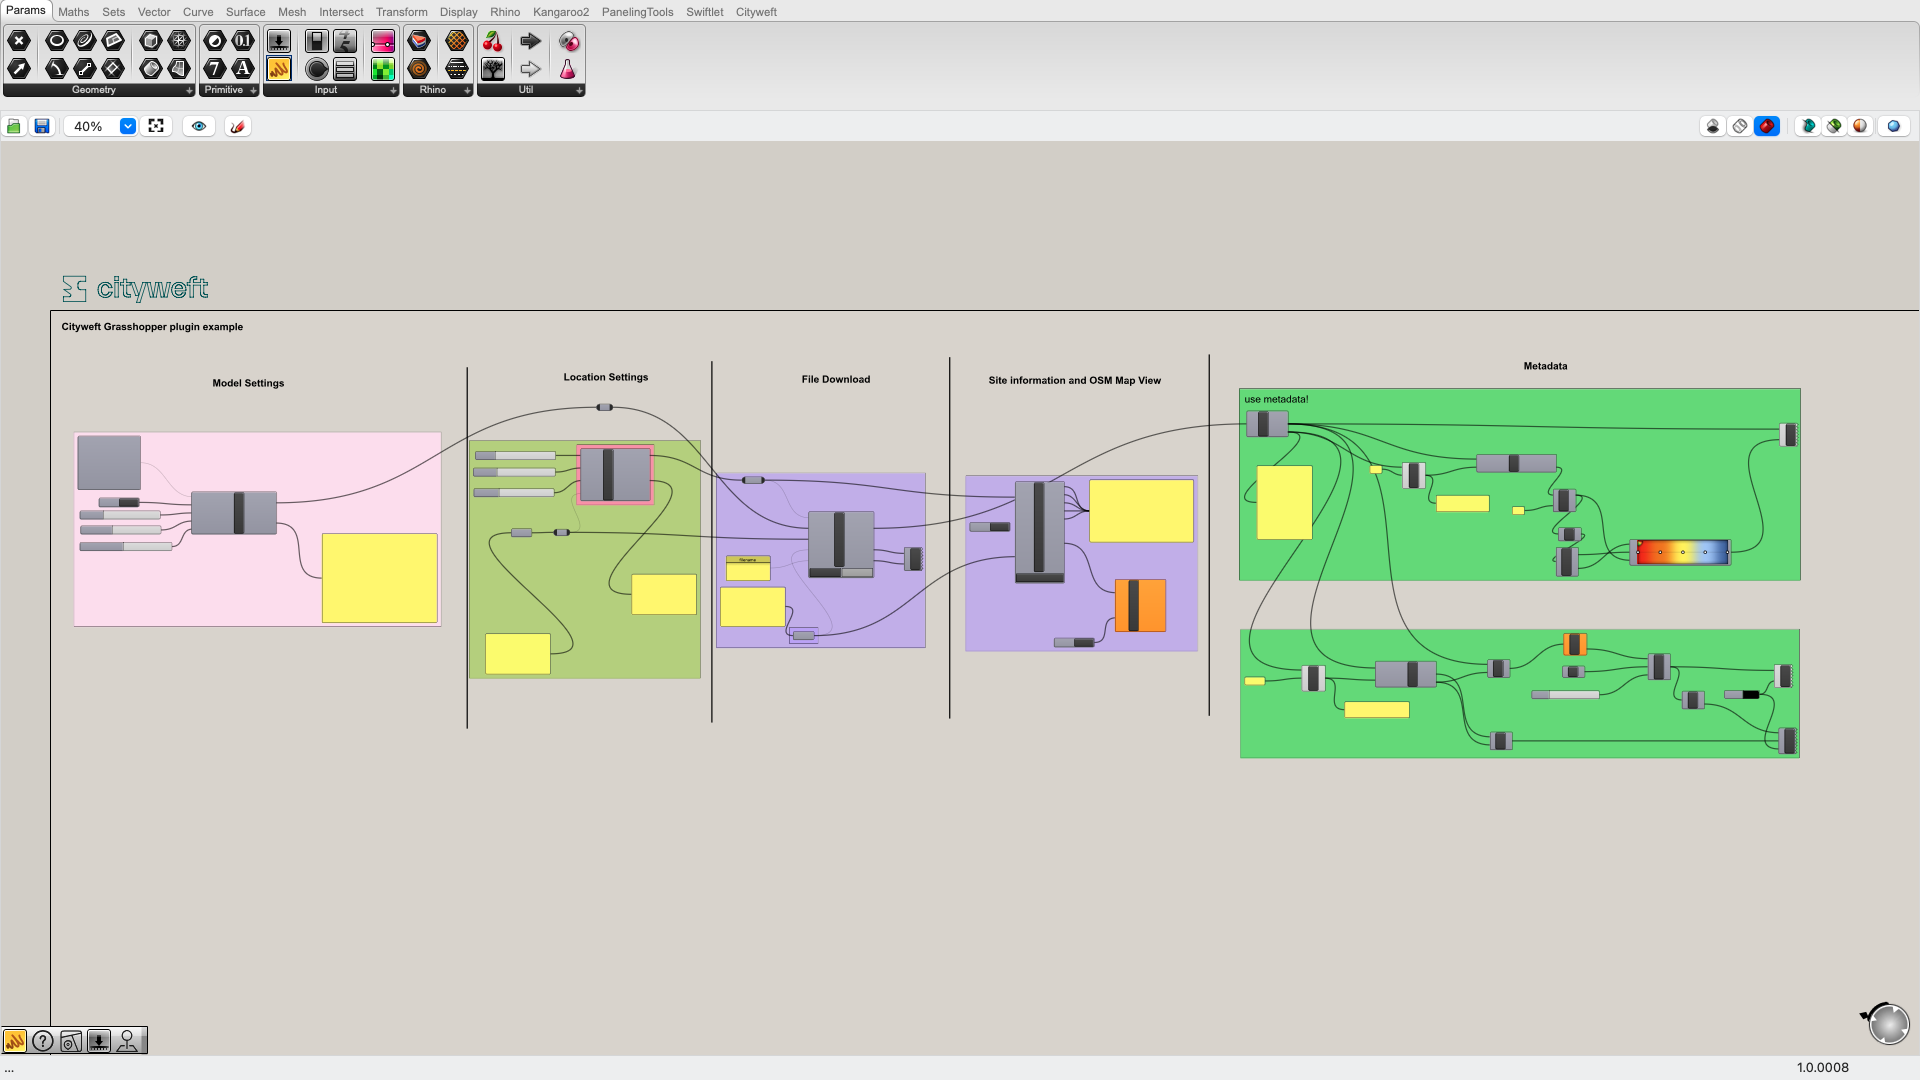
Task: Select the pink flask icon in Util
Action: 568,69
